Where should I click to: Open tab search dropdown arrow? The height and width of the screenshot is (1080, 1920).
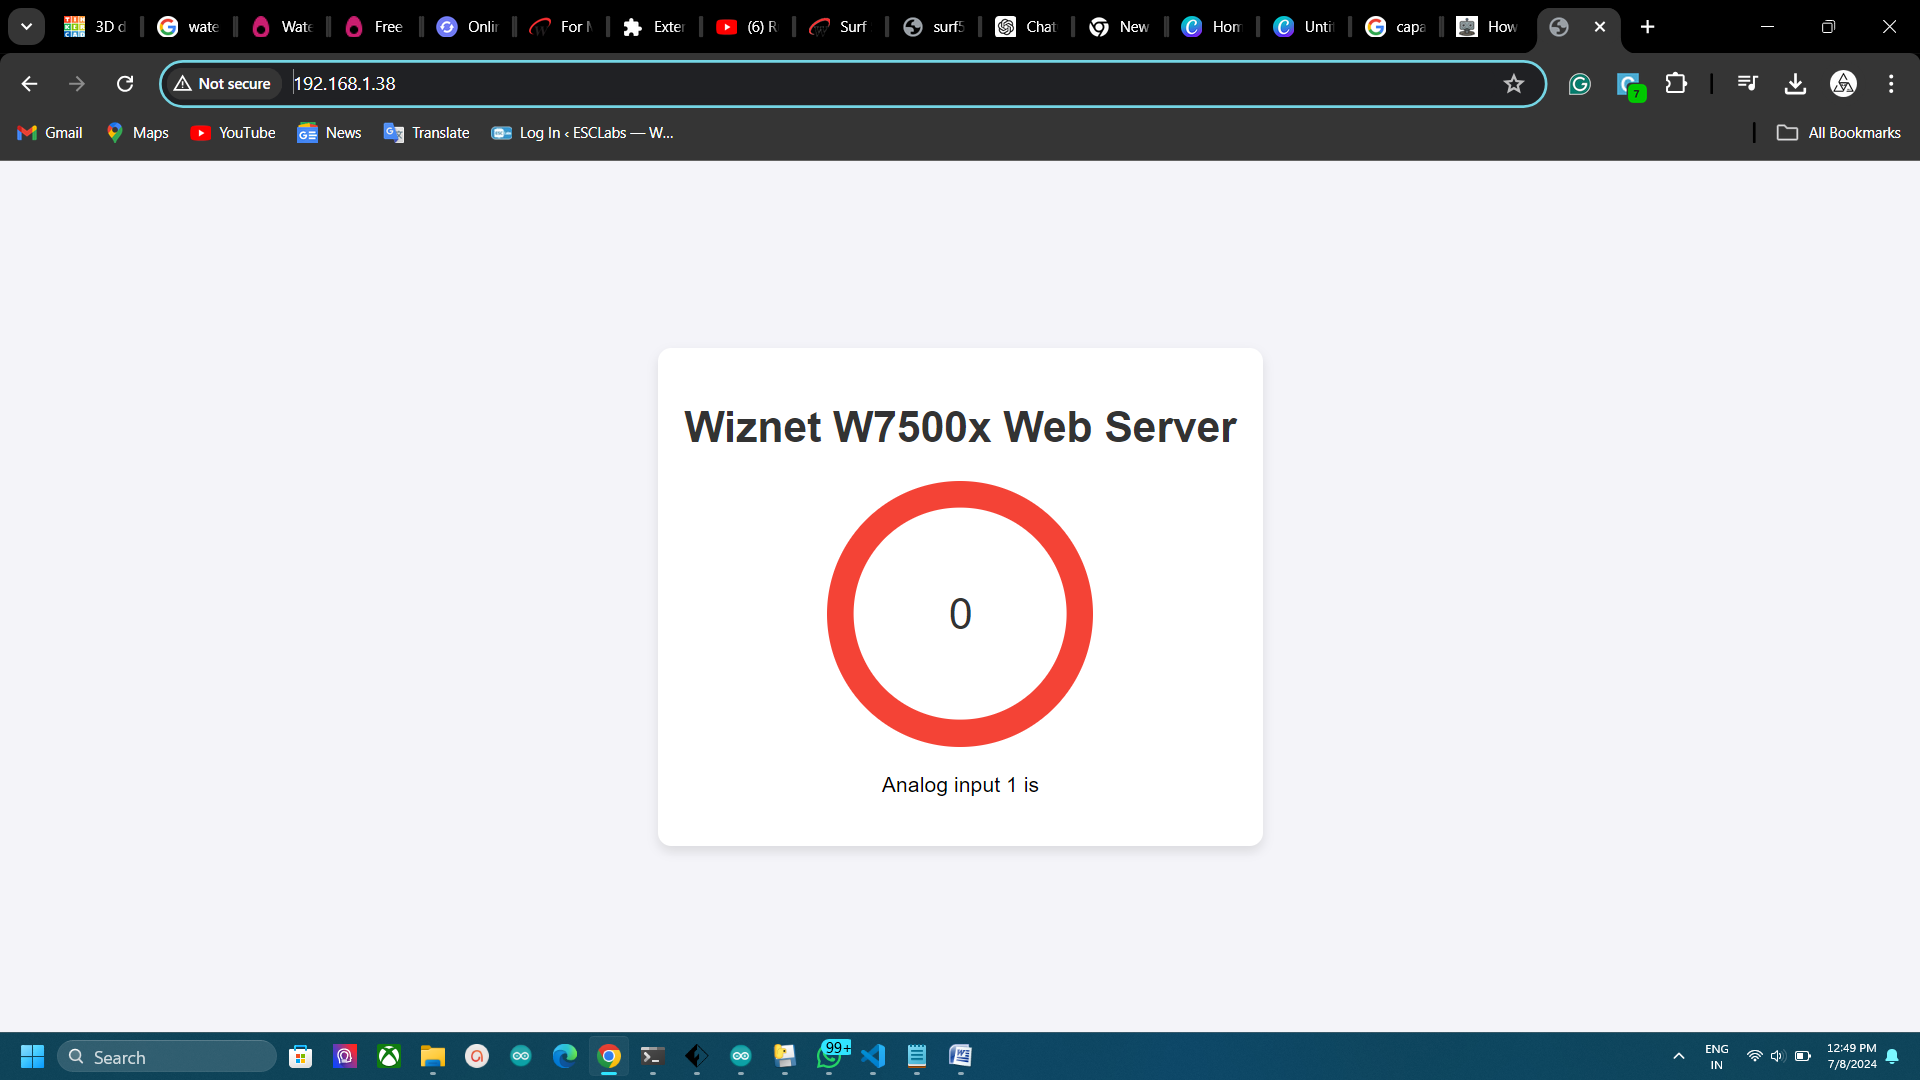pos(27,27)
